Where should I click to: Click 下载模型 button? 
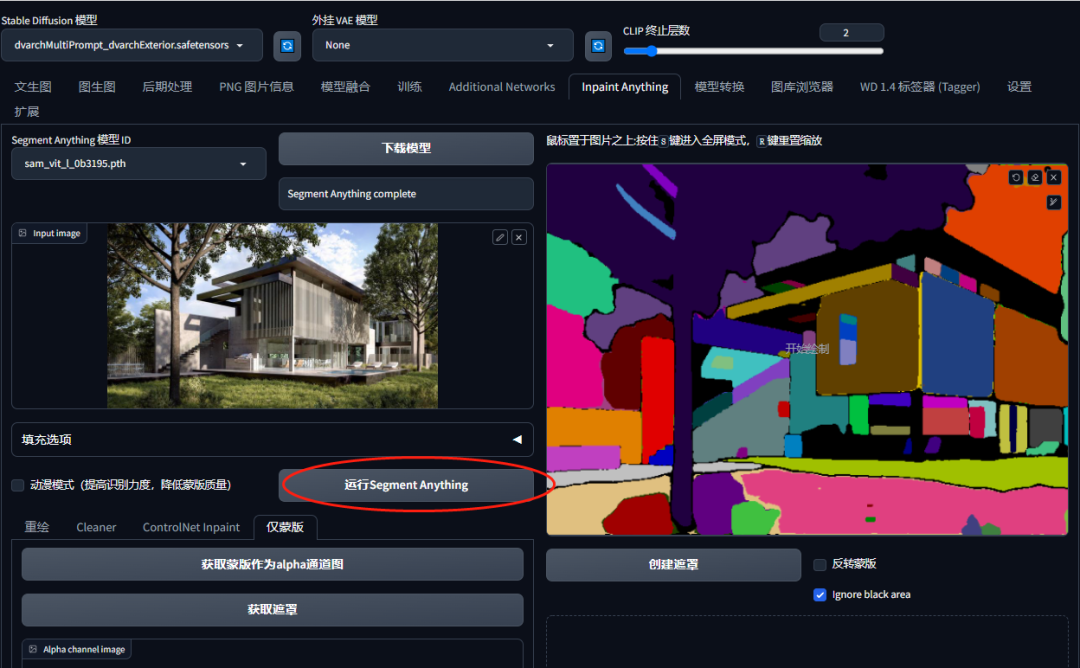click(x=406, y=148)
